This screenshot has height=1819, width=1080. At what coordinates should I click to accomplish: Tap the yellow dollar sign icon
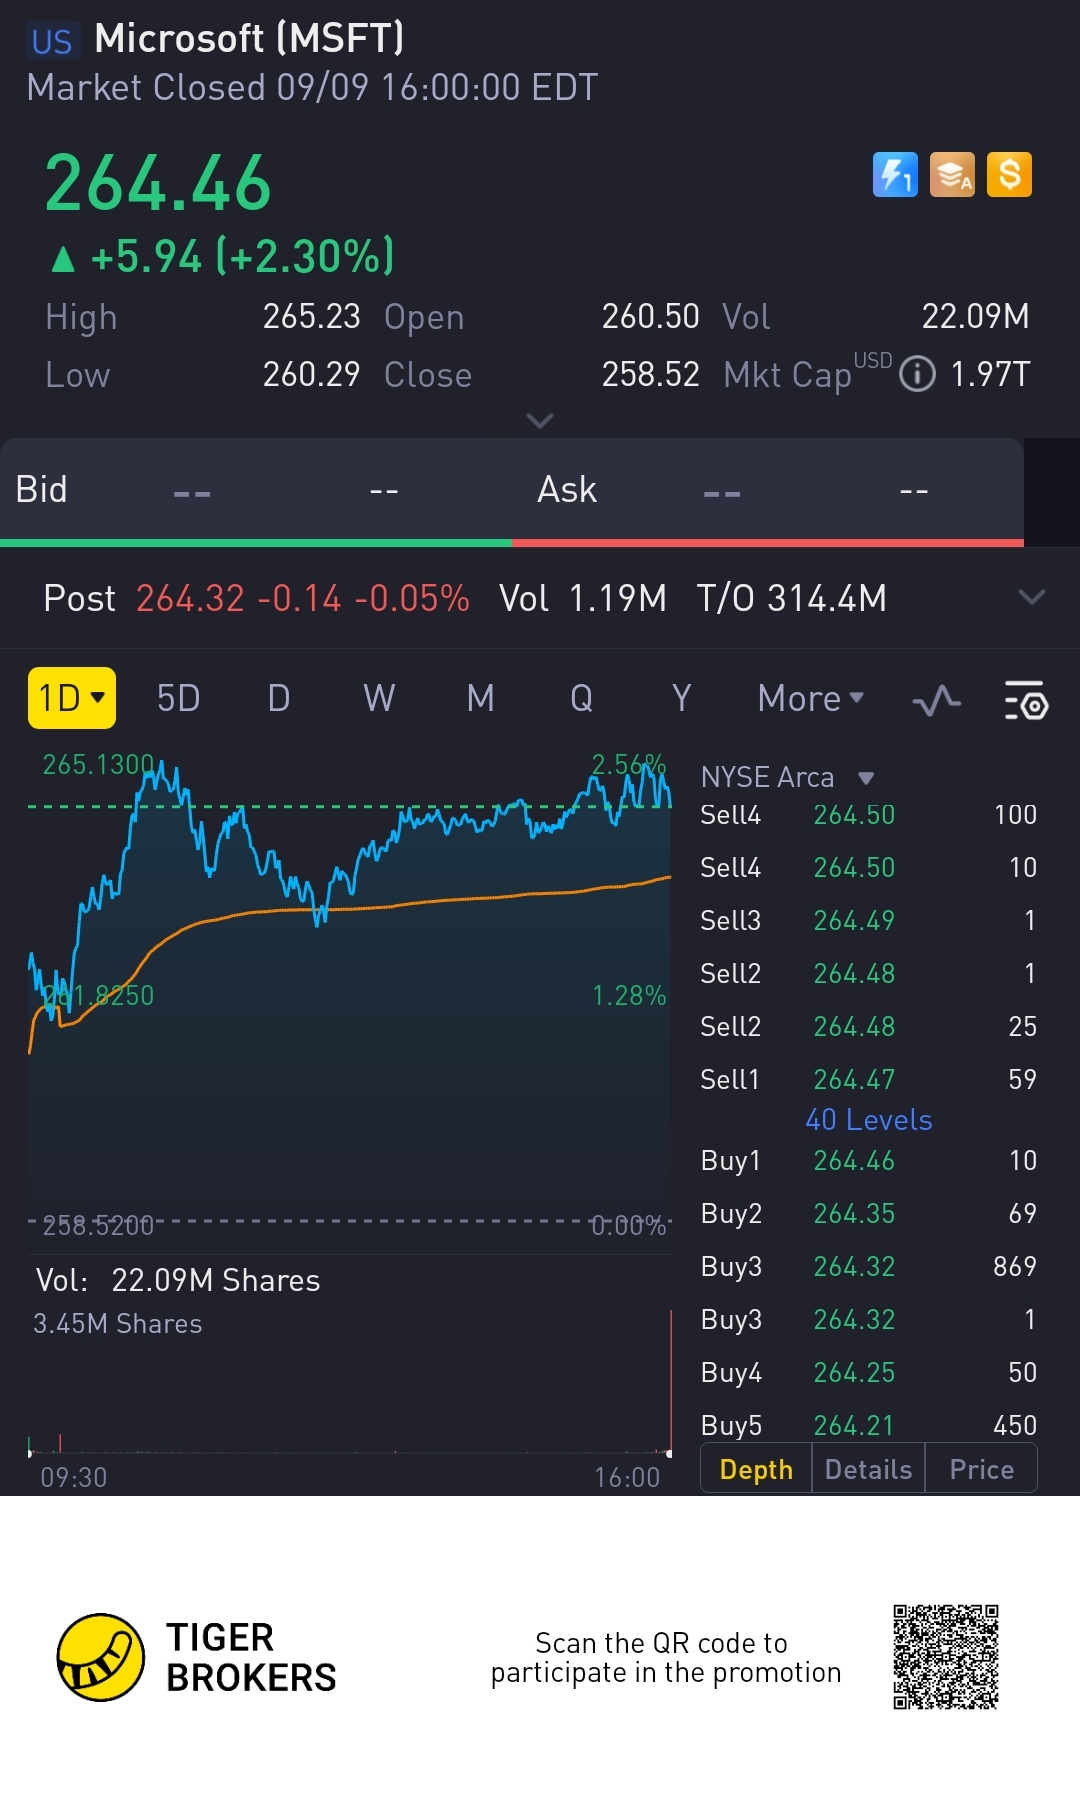click(x=1009, y=175)
